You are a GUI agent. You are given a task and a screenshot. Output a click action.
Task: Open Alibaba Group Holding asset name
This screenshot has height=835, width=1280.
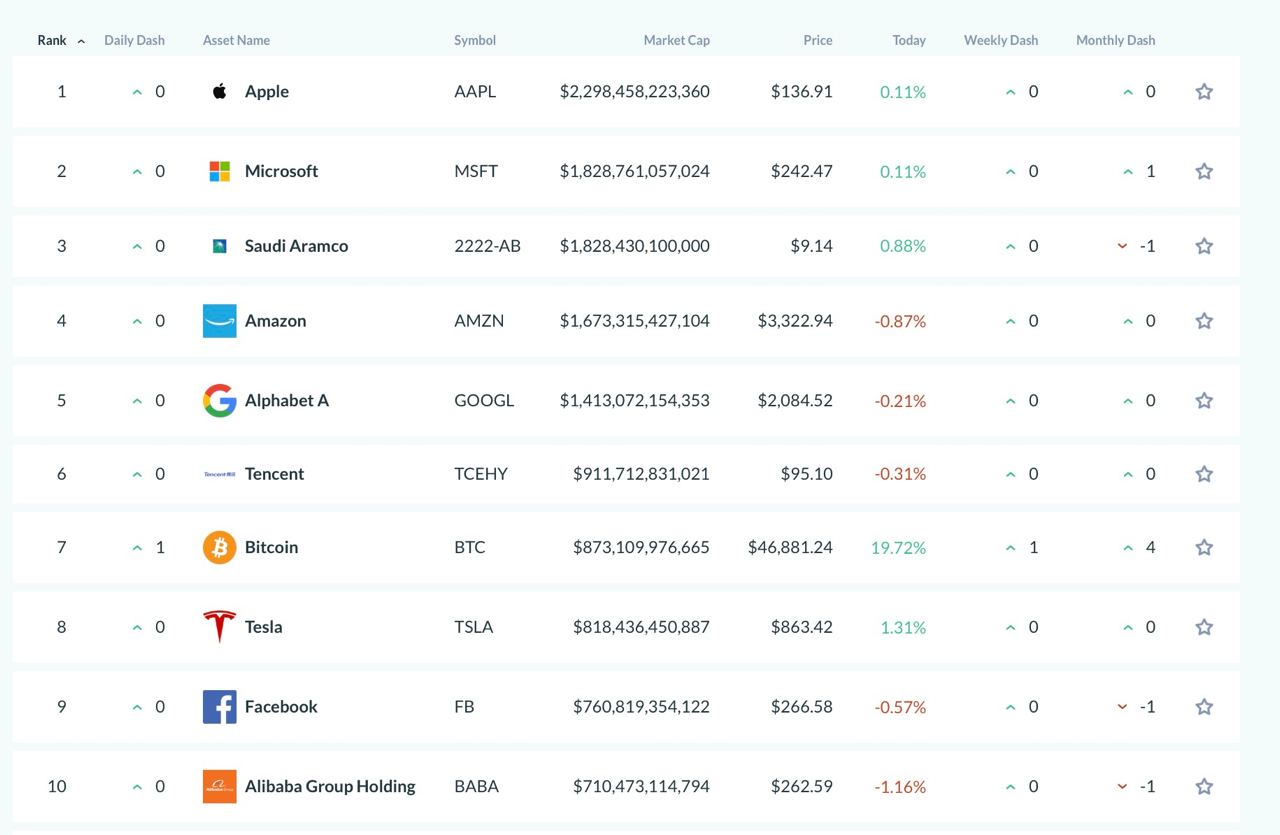(x=330, y=786)
